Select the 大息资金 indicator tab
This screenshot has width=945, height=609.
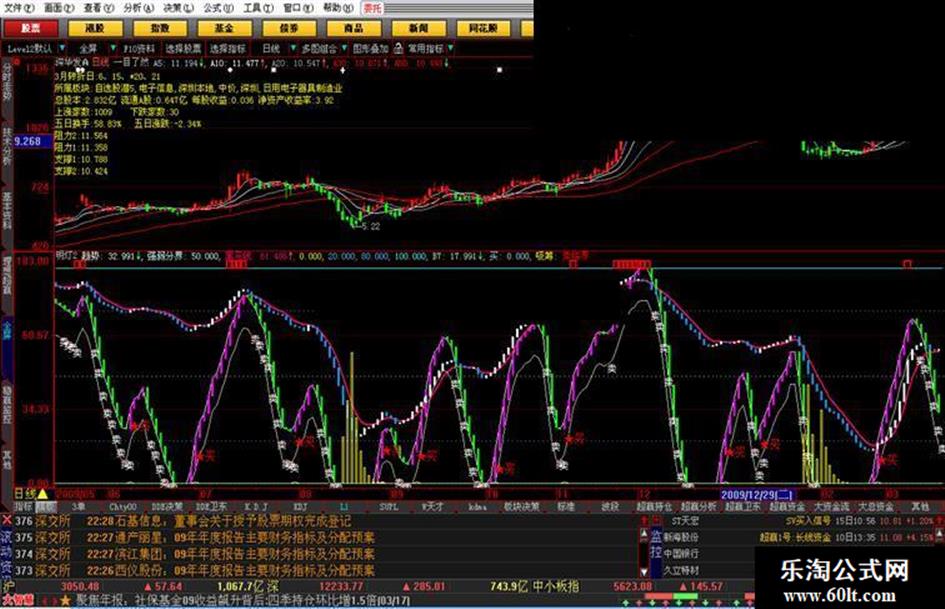pos(876,507)
